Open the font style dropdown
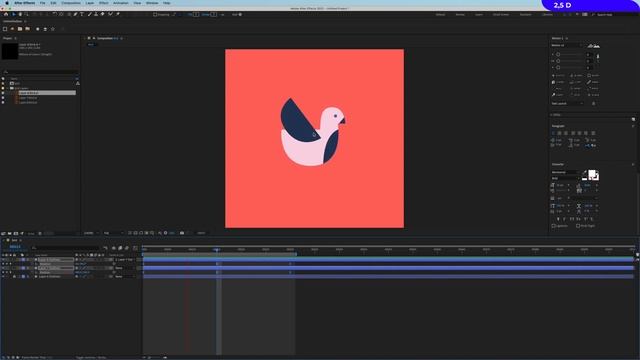The height and width of the screenshot is (360, 640). tap(565, 178)
